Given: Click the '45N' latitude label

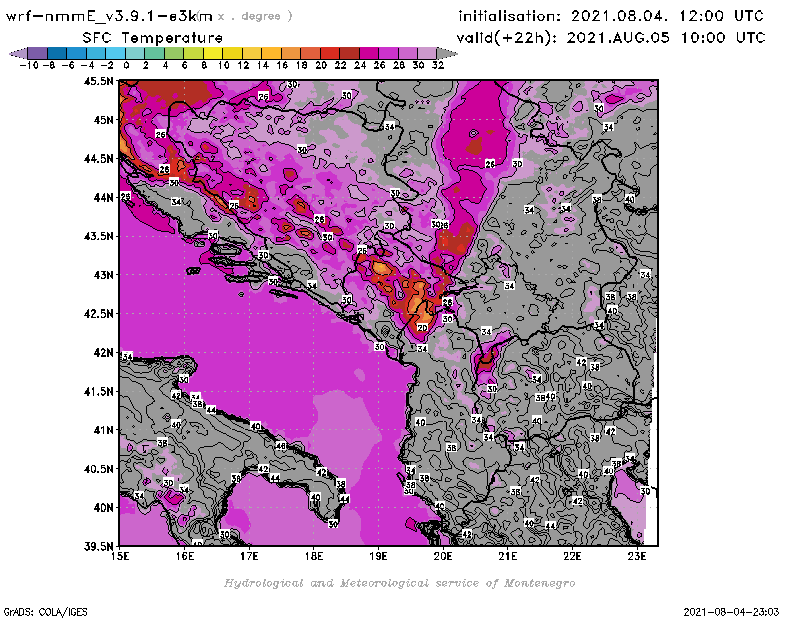Looking at the screenshot, I should coord(103,120).
